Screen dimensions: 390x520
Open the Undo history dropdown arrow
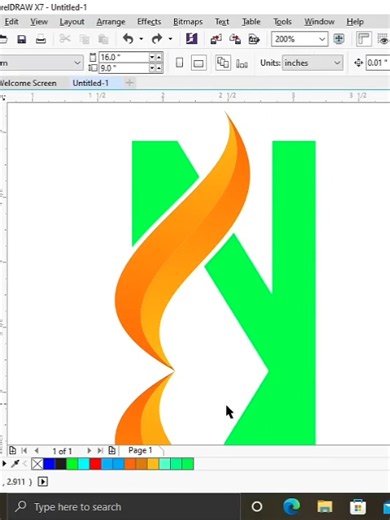point(141,39)
